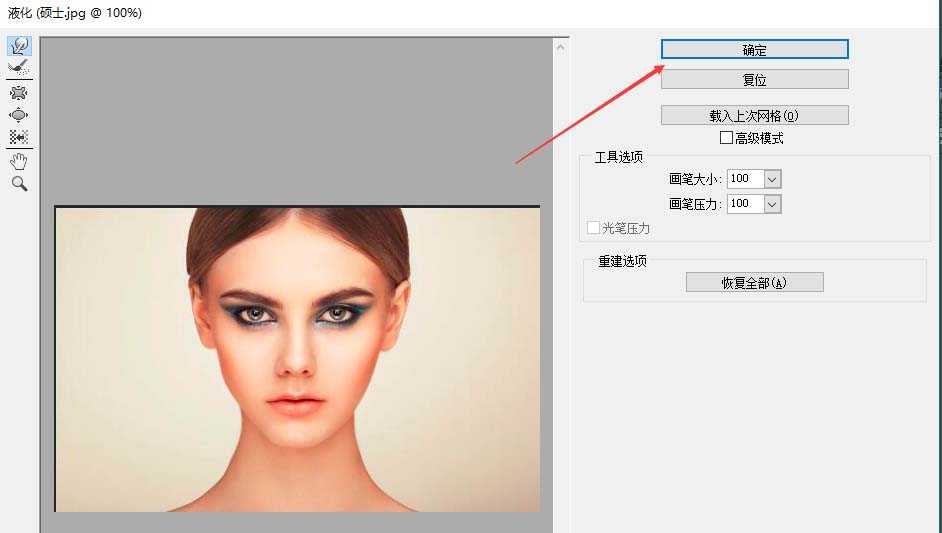Open the 画笔压力 dropdown arrow

pyautogui.click(x=772, y=204)
